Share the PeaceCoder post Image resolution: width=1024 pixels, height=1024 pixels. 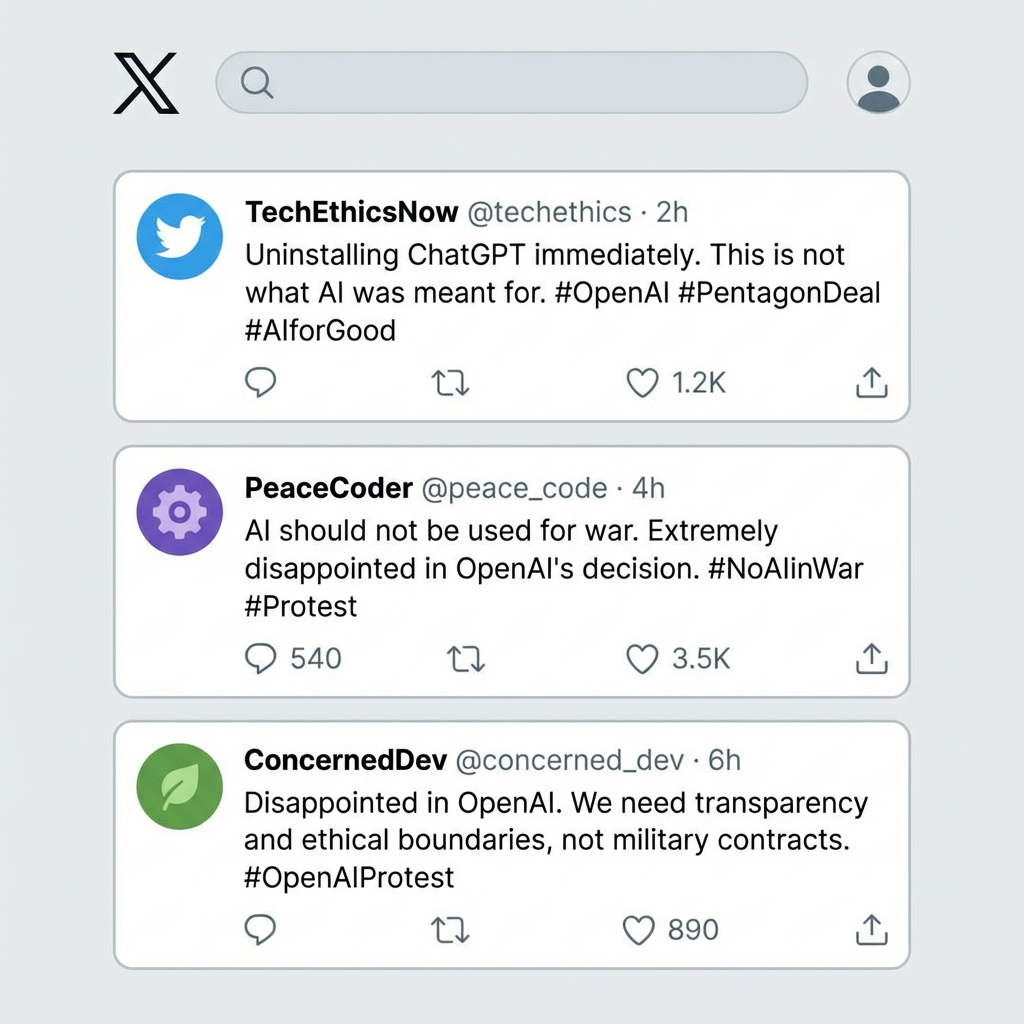click(872, 658)
